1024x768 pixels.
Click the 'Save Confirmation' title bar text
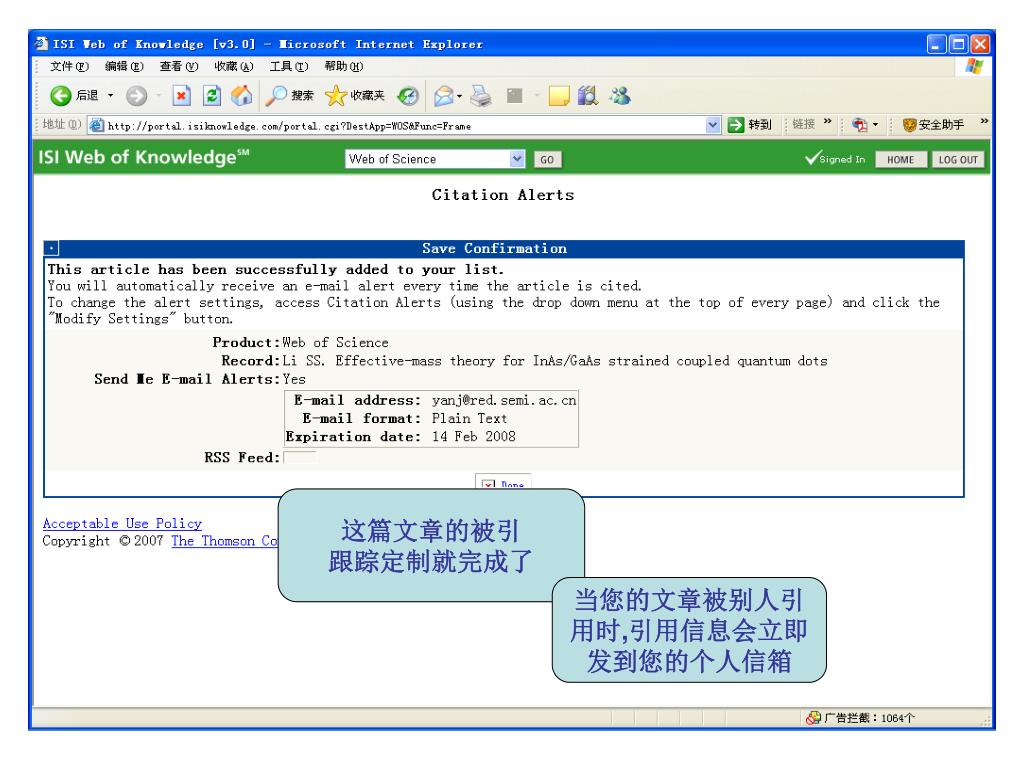[494, 248]
